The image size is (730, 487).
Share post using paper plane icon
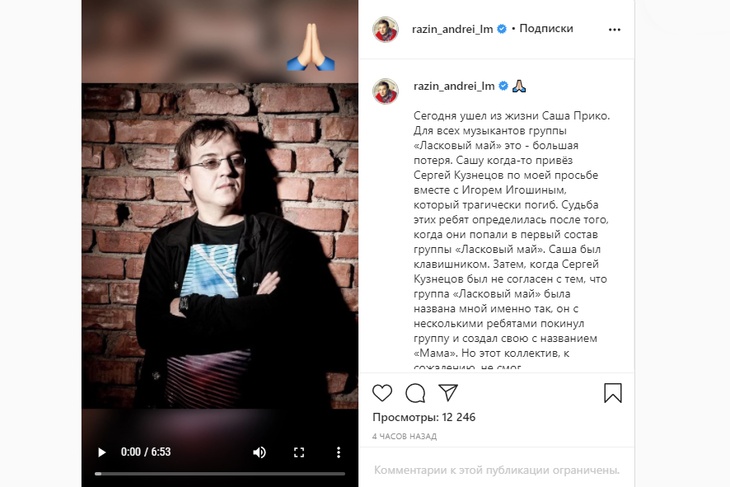coord(448,392)
